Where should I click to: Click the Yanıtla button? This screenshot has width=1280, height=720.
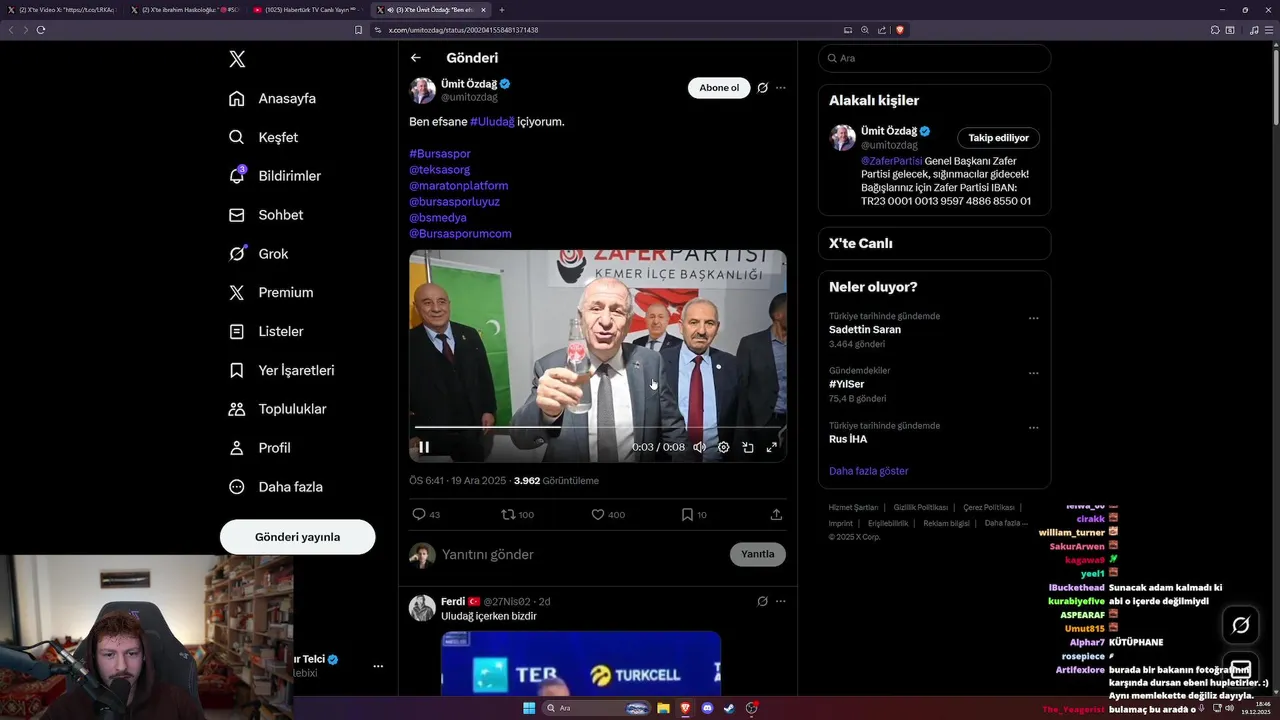click(x=758, y=554)
